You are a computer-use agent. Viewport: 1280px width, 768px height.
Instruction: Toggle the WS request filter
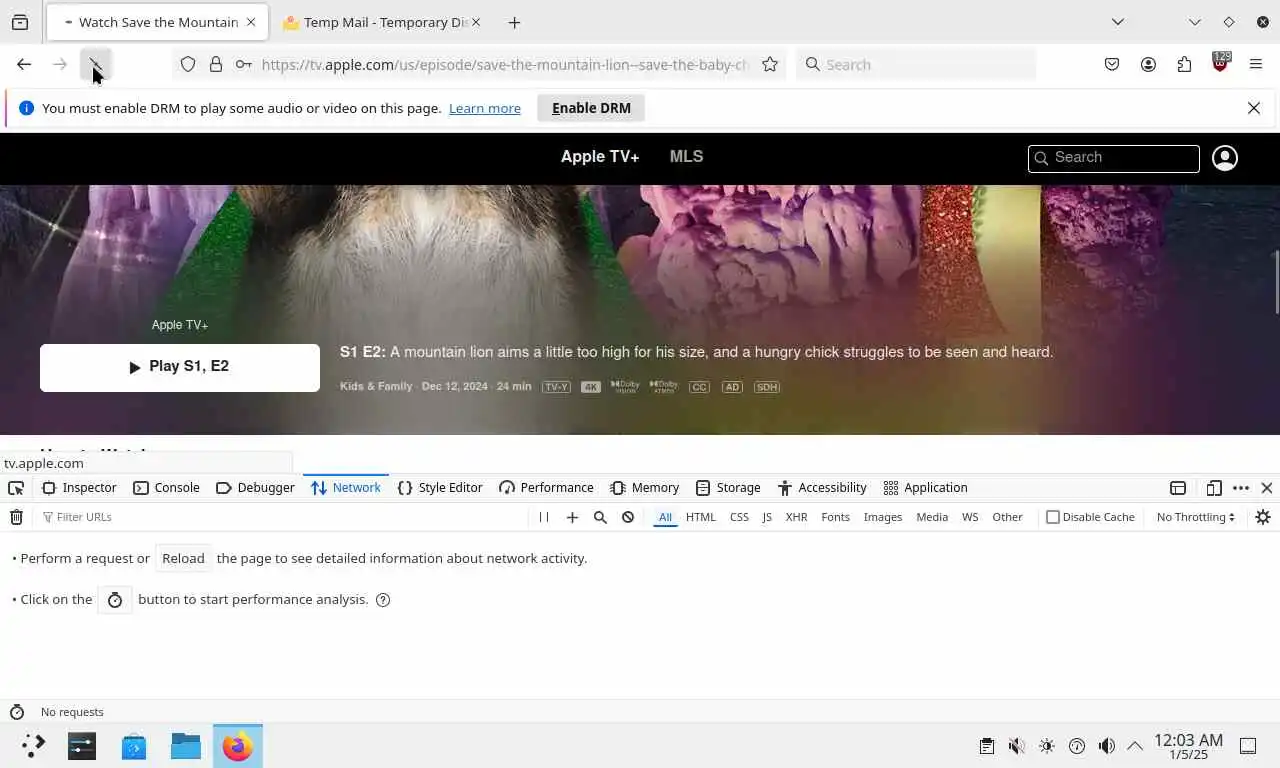(x=970, y=517)
